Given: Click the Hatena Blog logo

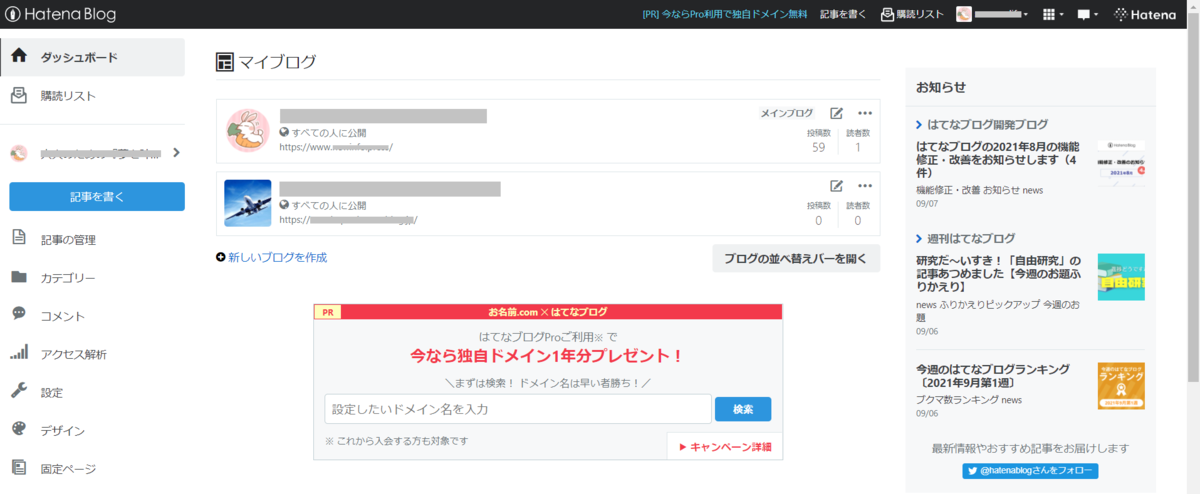Looking at the screenshot, I should tap(60, 14).
